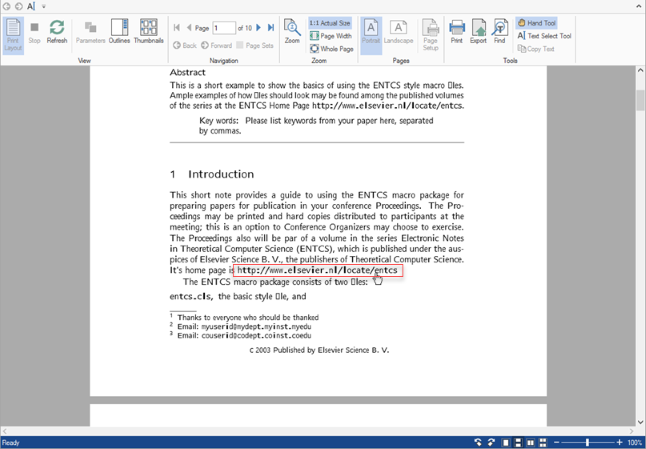
Task: Jump to the last page
Action: 271,28
